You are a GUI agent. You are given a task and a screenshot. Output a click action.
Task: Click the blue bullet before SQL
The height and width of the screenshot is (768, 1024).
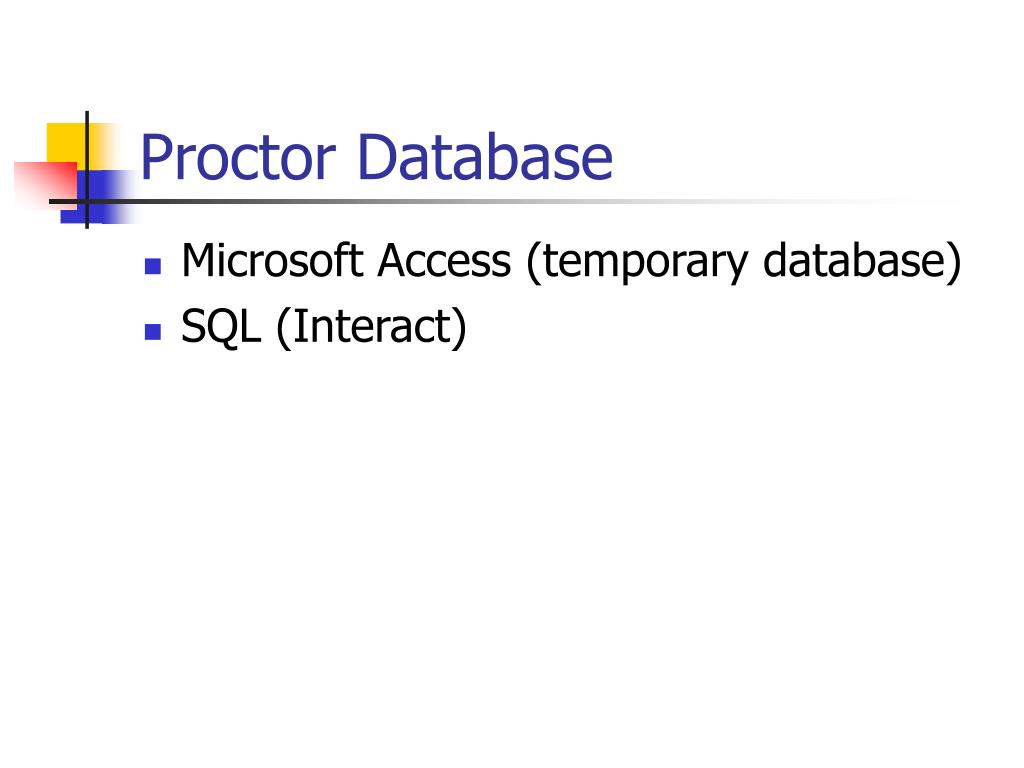coord(153,331)
